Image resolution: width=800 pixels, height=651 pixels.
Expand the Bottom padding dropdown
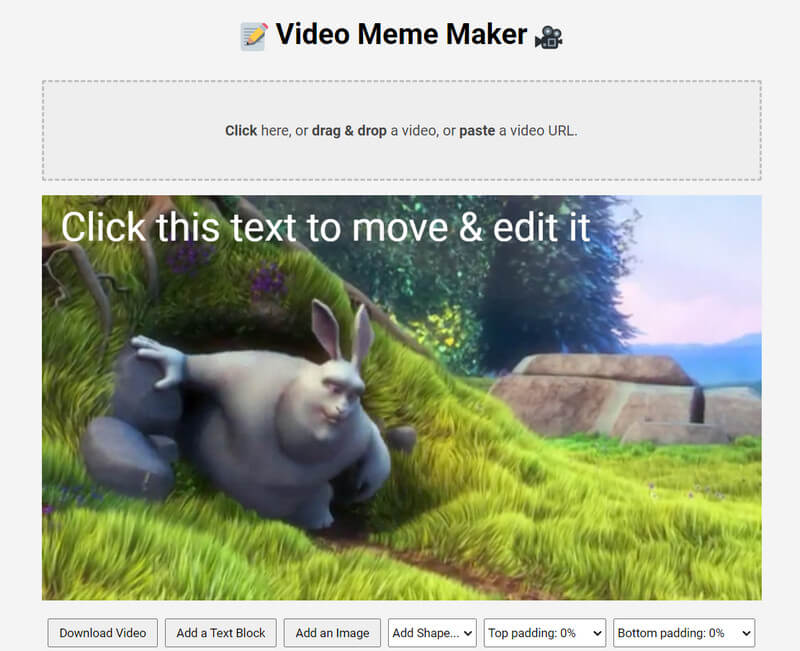click(684, 633)
